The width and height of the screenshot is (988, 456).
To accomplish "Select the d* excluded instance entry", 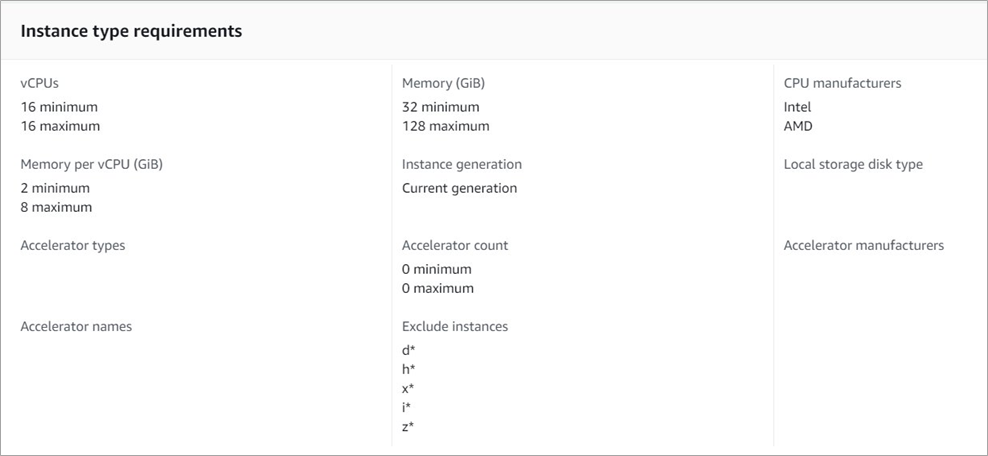I will pos(408,350).
